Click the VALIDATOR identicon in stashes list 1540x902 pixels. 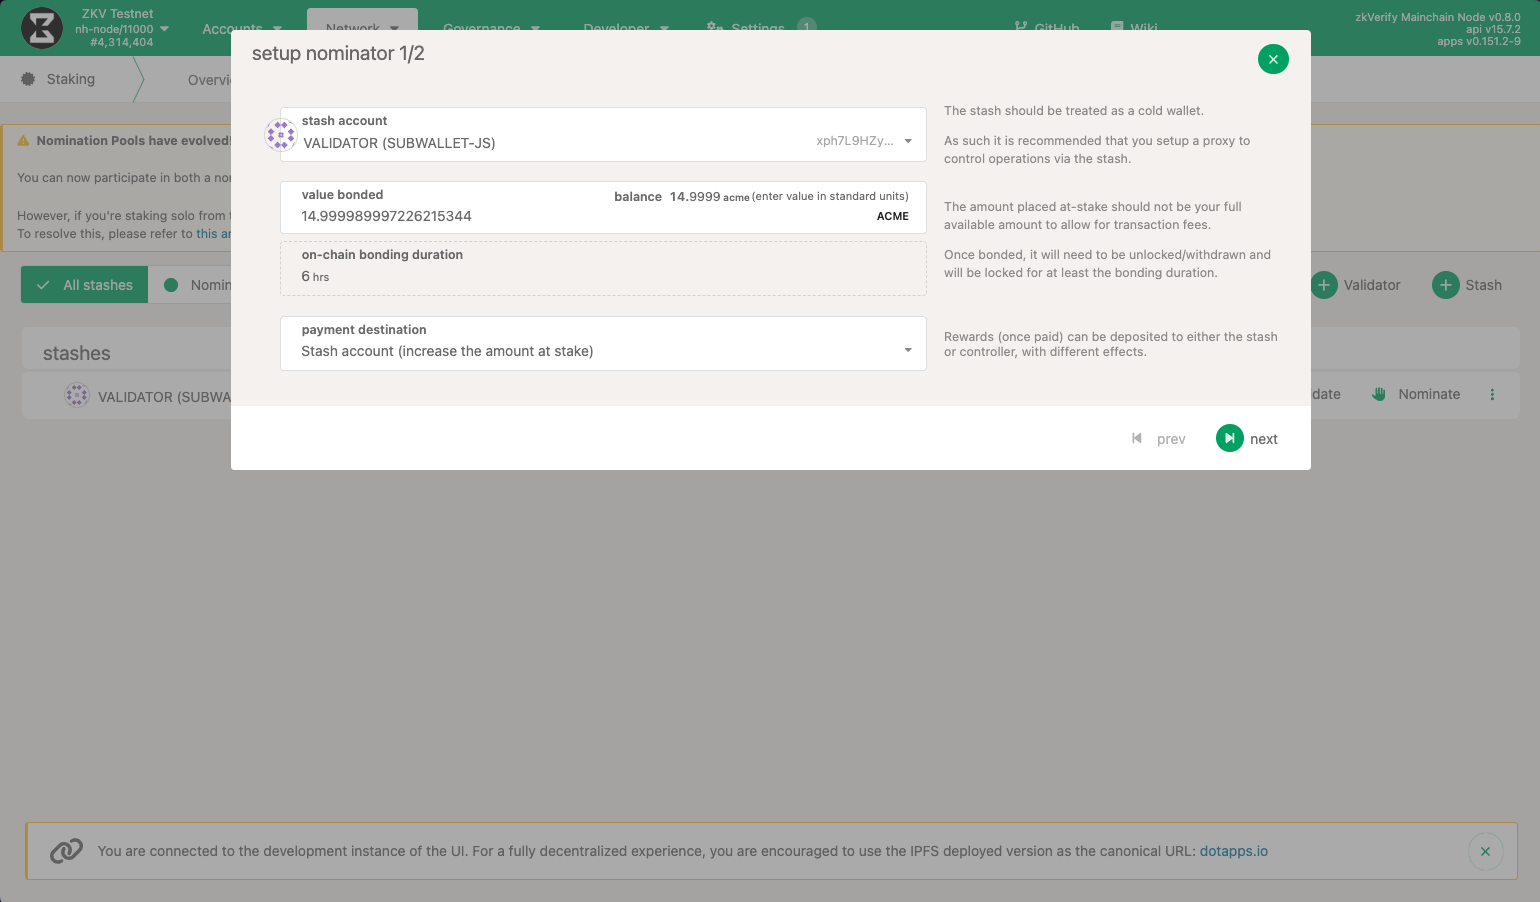[77, 396]
